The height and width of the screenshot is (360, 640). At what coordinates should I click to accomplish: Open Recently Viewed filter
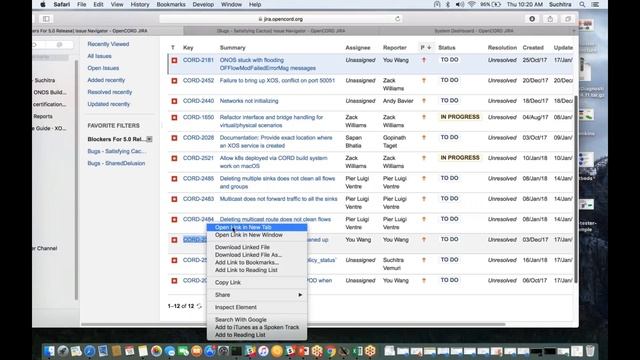pos(108,44)
